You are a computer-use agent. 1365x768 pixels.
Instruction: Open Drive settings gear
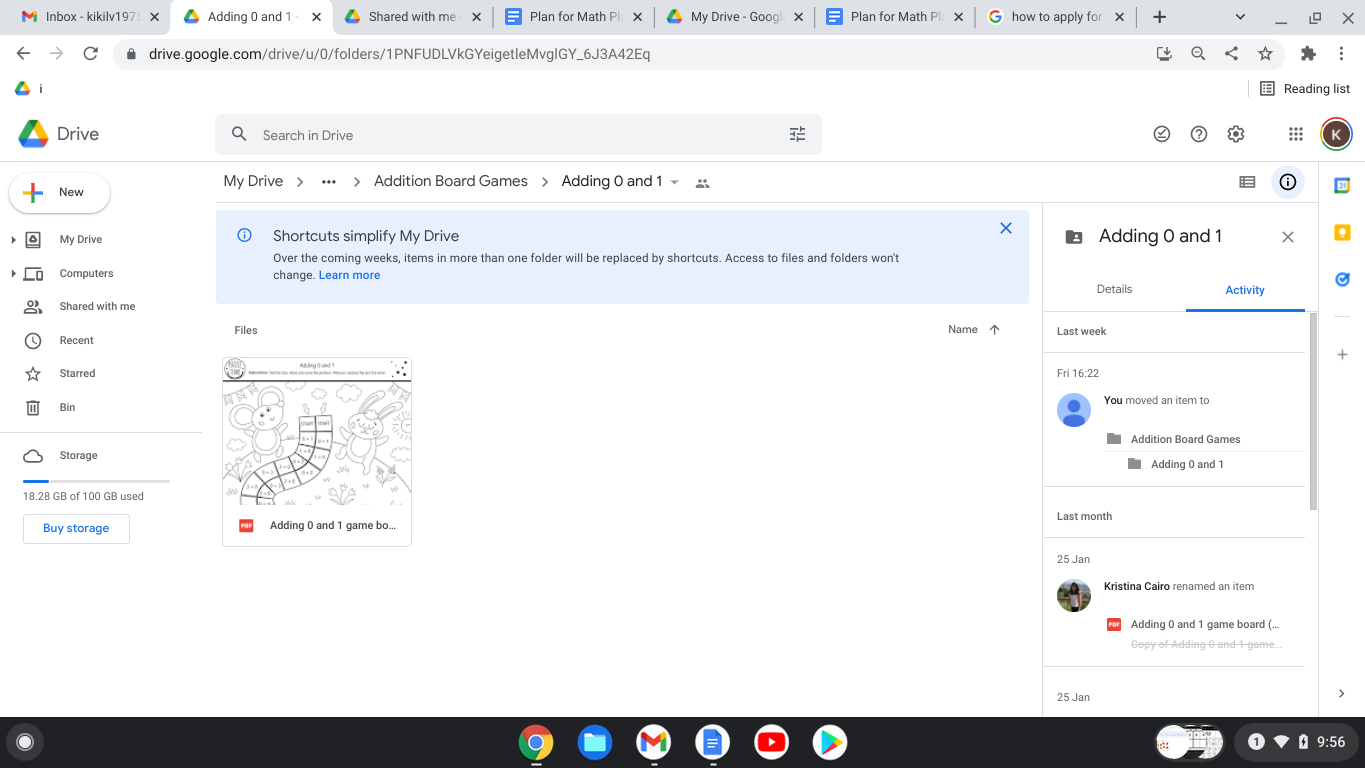1236,134
